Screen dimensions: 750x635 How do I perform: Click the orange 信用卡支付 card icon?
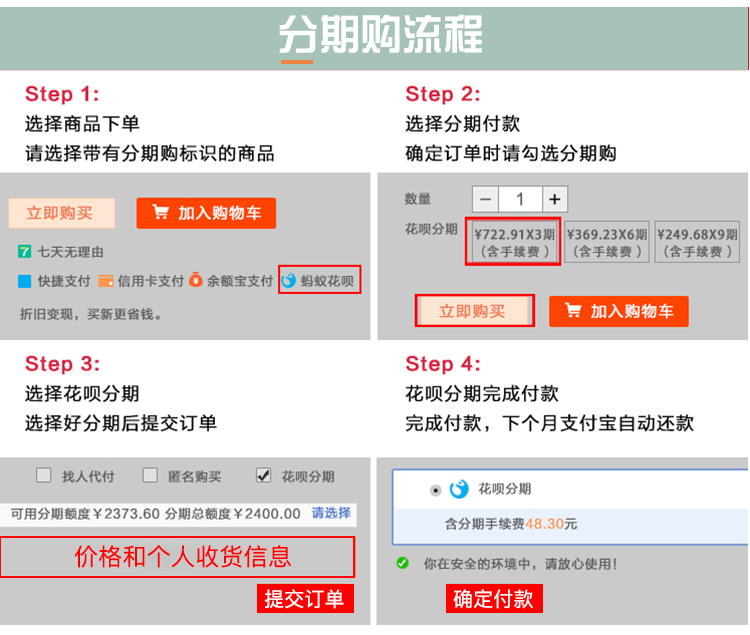[106, 281]
